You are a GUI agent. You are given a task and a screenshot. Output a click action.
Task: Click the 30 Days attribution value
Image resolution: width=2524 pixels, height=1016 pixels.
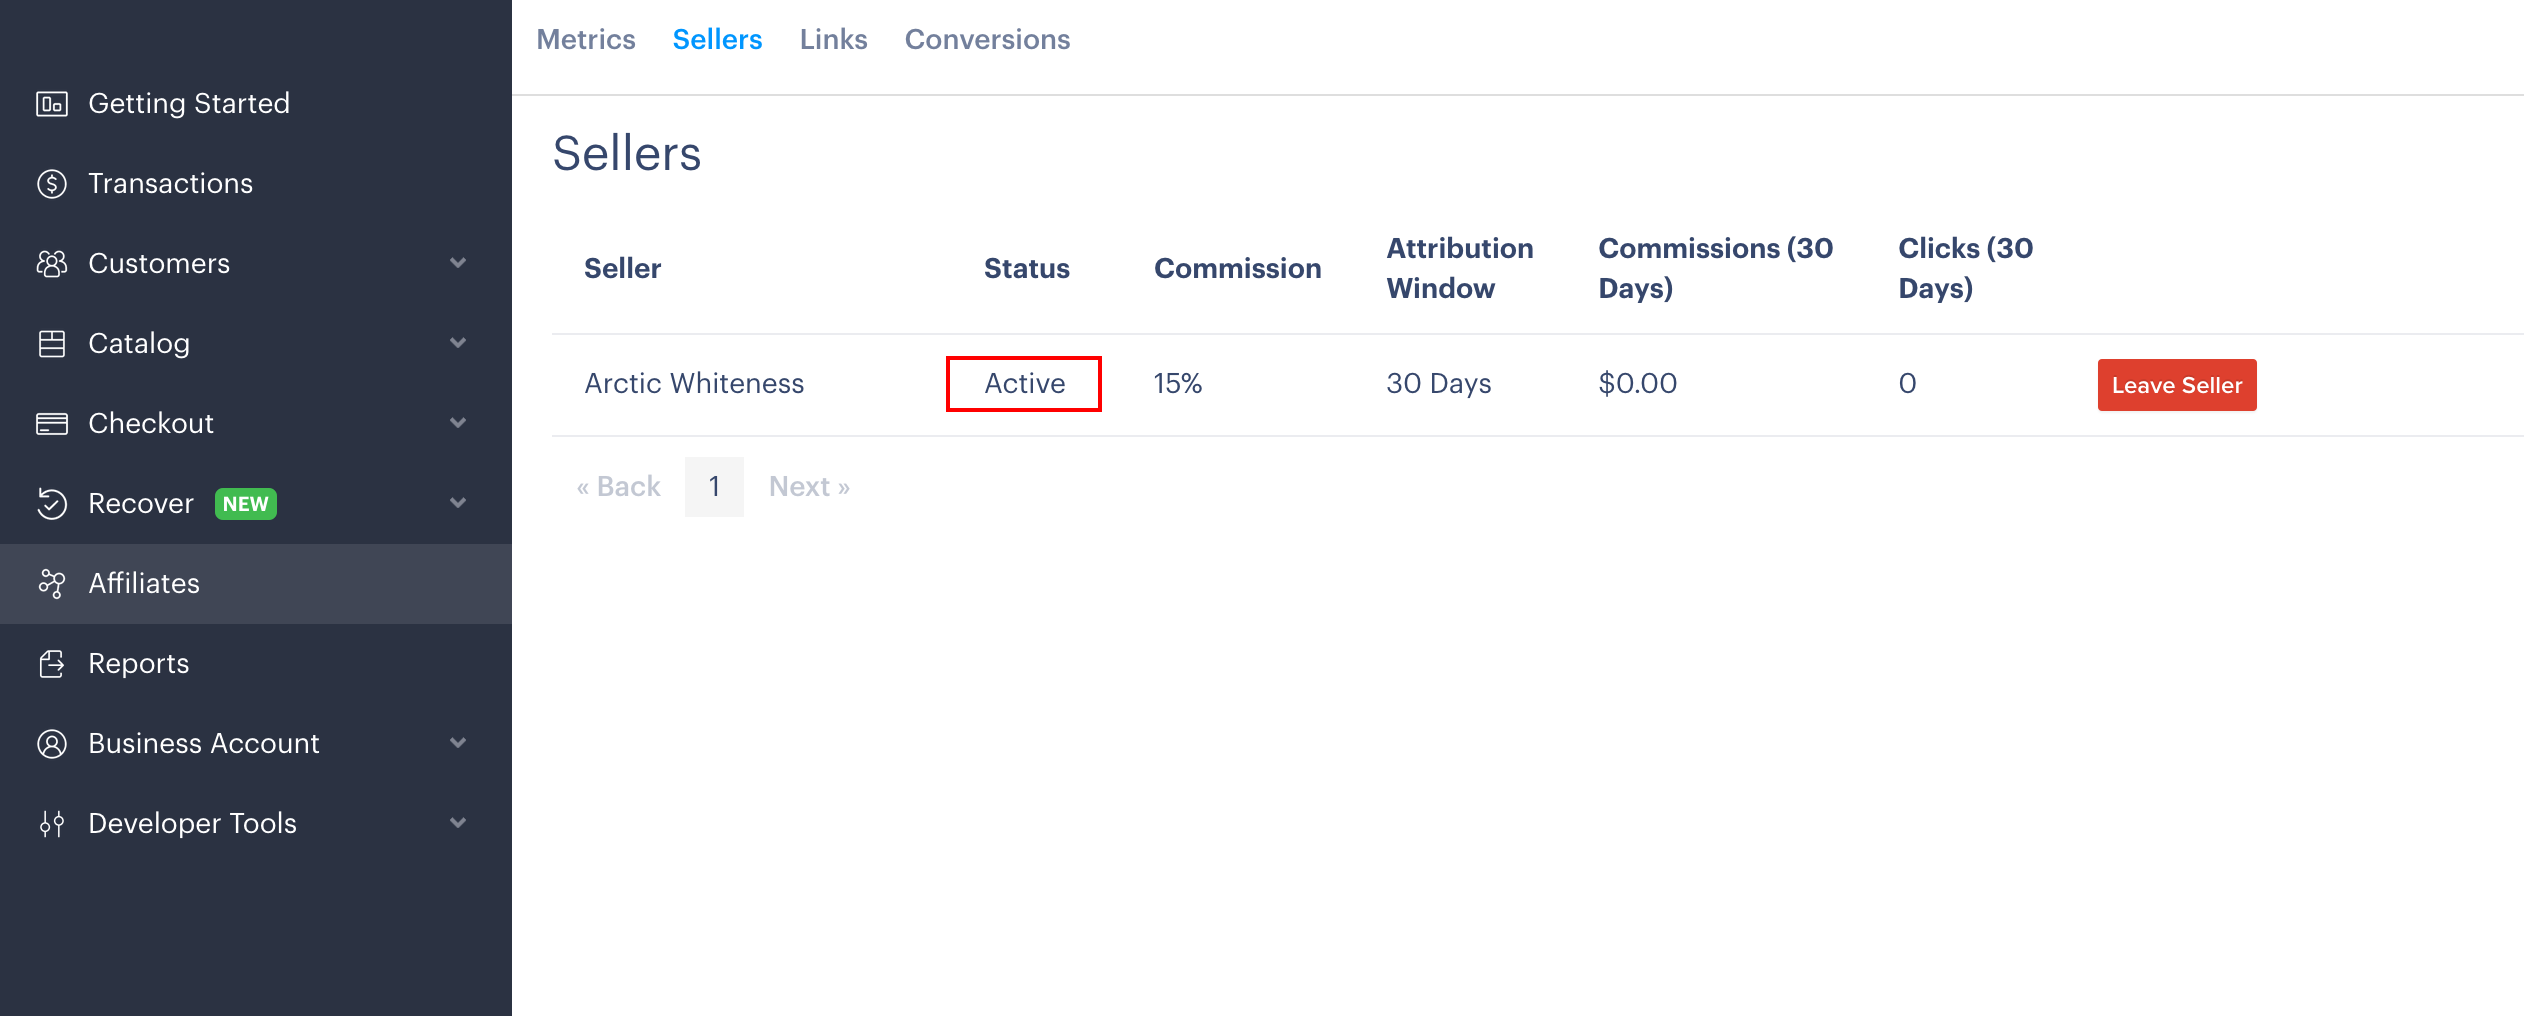coord(1439,384)
